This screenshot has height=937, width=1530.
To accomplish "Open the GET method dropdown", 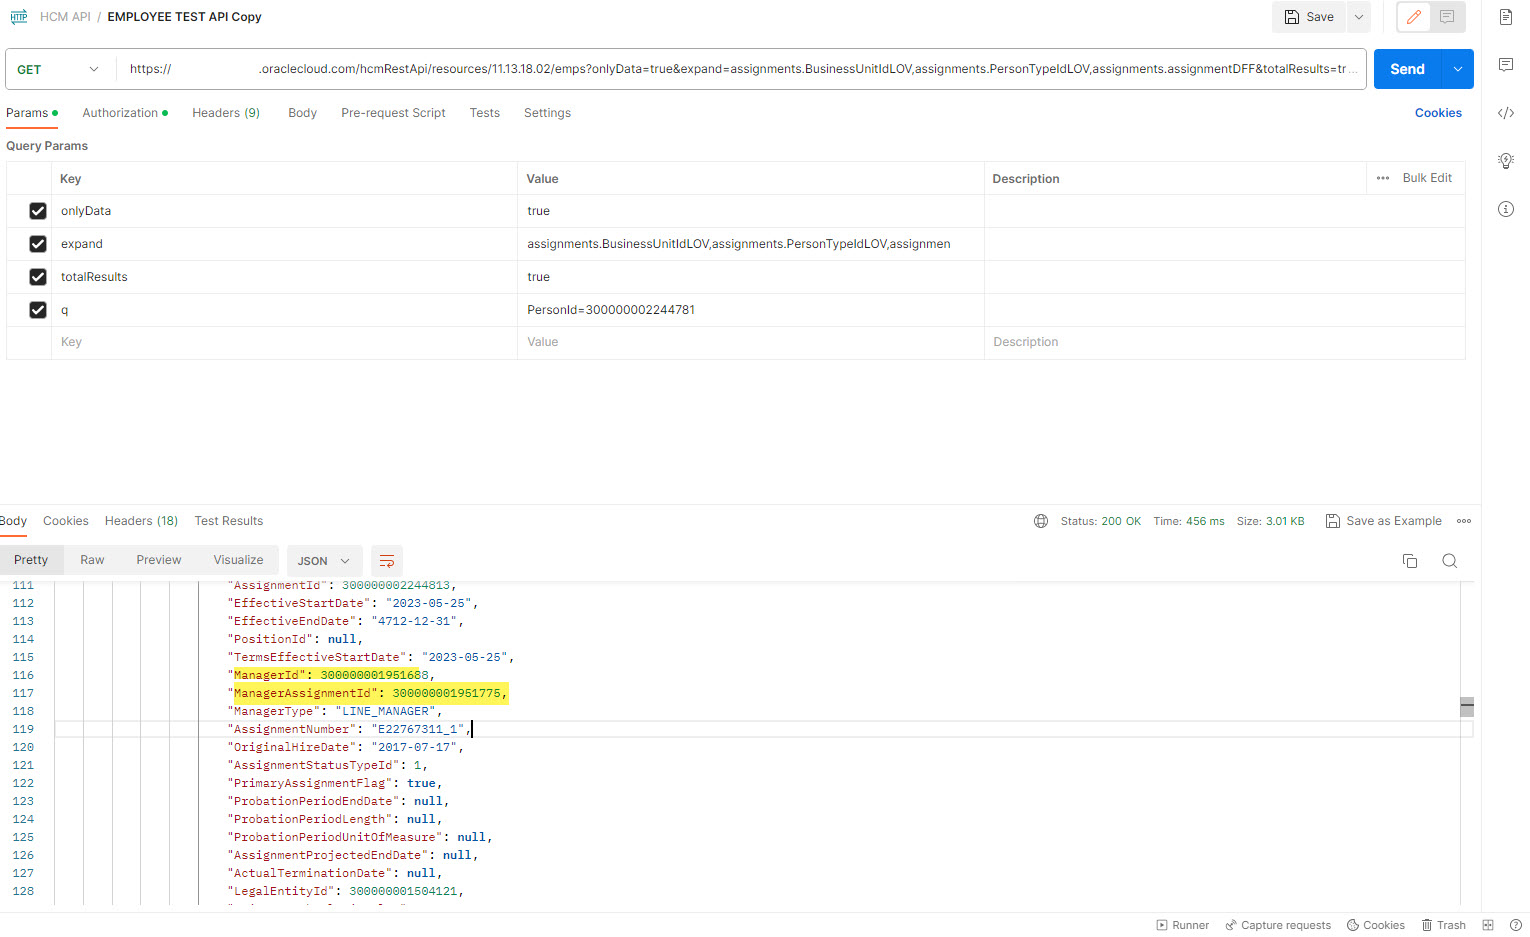I will click(x=59, y=69).
